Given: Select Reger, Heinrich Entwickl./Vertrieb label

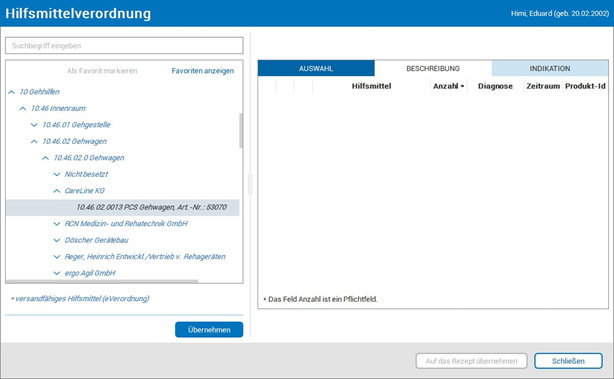Looking at the screenshot, I should [x=145, y=256].
